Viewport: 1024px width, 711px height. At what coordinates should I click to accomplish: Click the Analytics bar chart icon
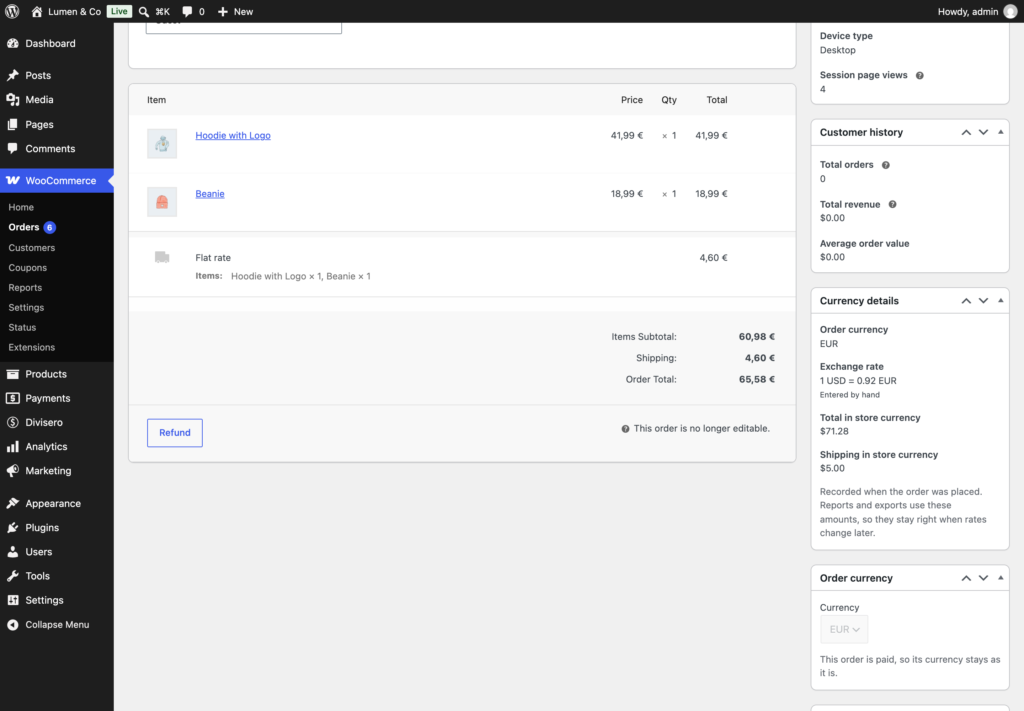(13, 447)
